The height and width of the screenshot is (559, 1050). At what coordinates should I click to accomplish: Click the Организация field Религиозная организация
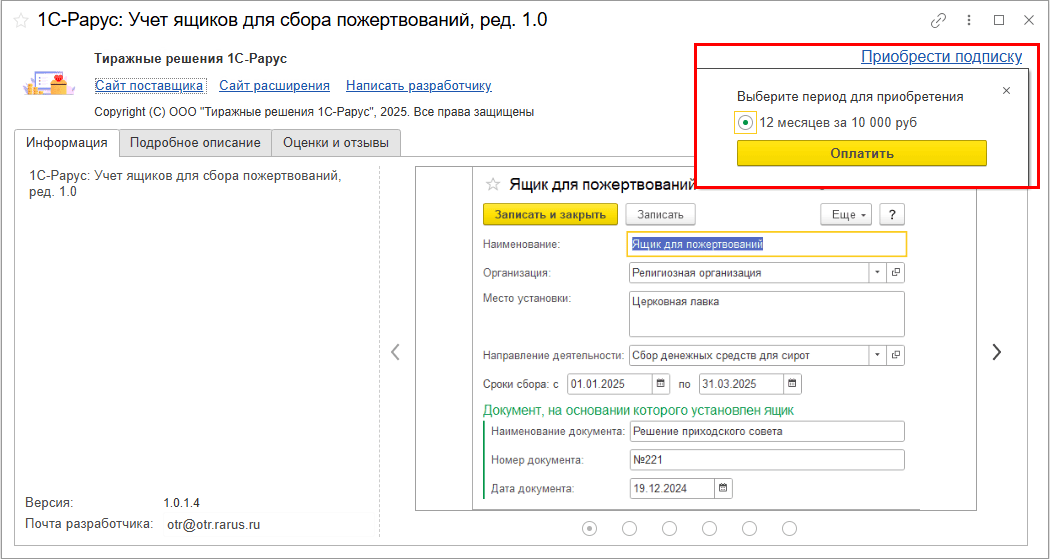coord(749,272)
